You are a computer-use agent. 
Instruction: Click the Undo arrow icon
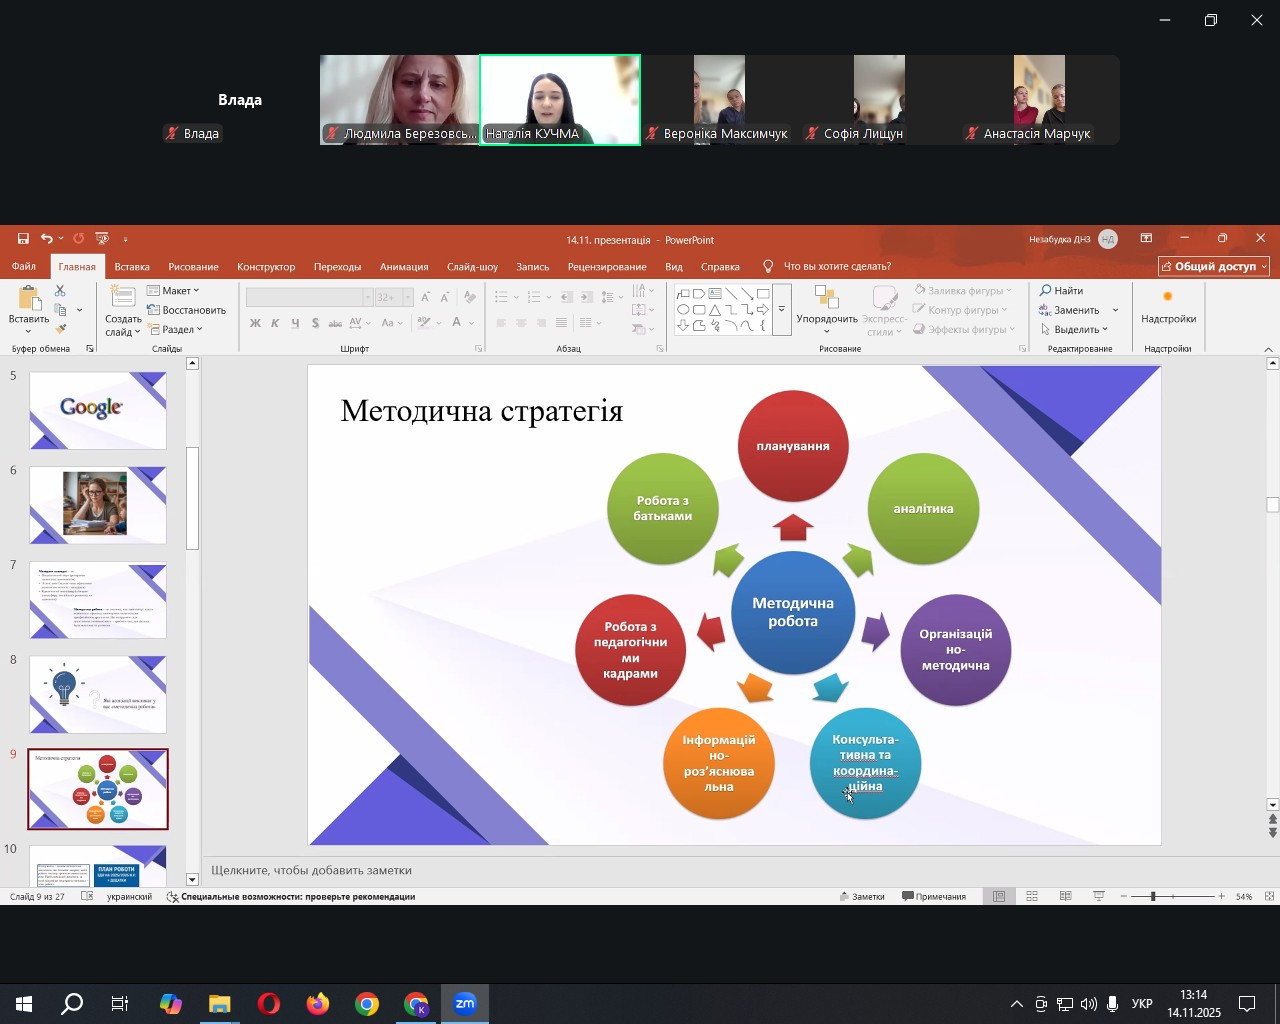point(46,239)
